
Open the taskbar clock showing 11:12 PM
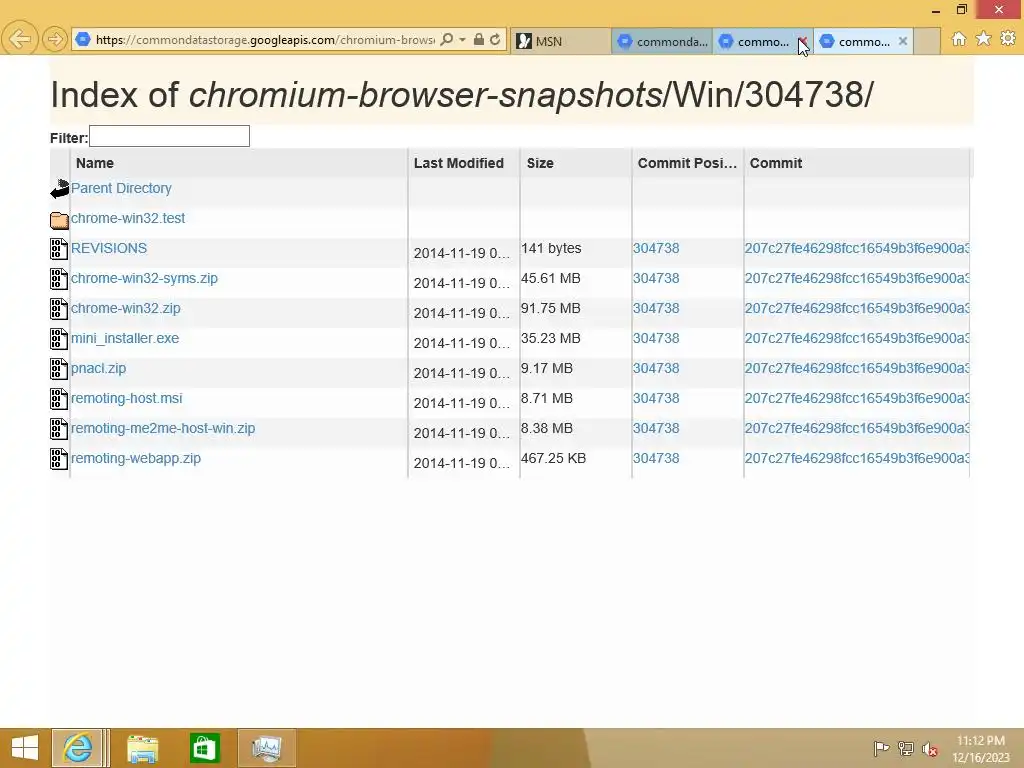click(x=981, y=749)
